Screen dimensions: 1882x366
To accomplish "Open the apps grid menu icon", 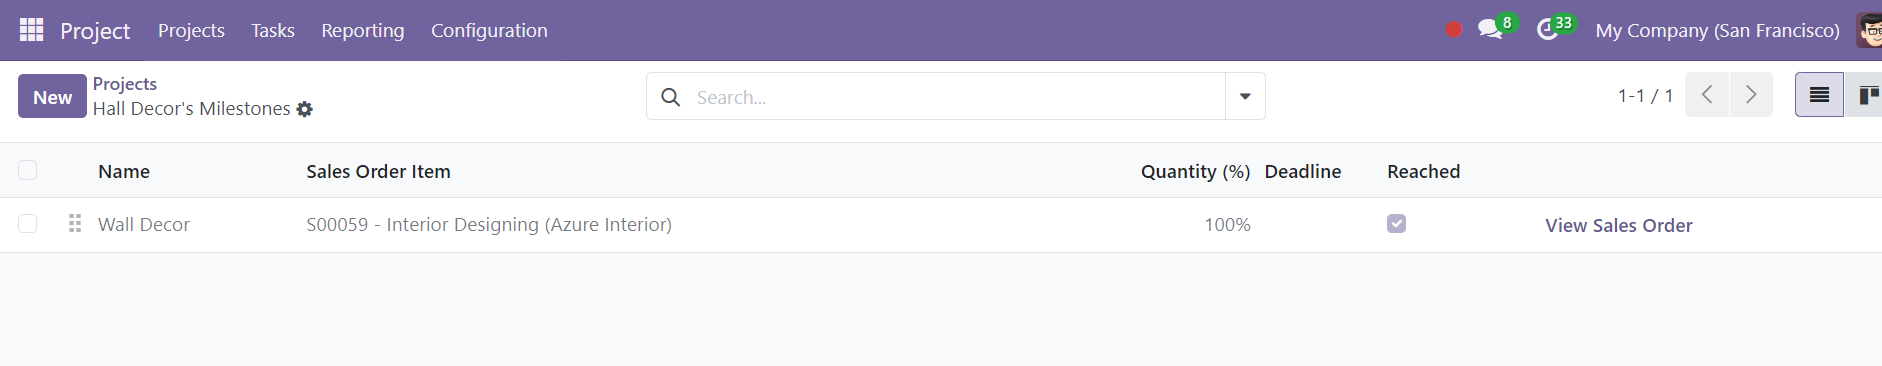I will click(32, 30).
